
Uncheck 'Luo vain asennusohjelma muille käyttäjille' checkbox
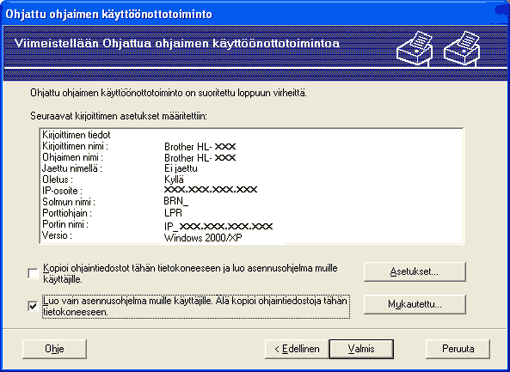pos(33,306)
